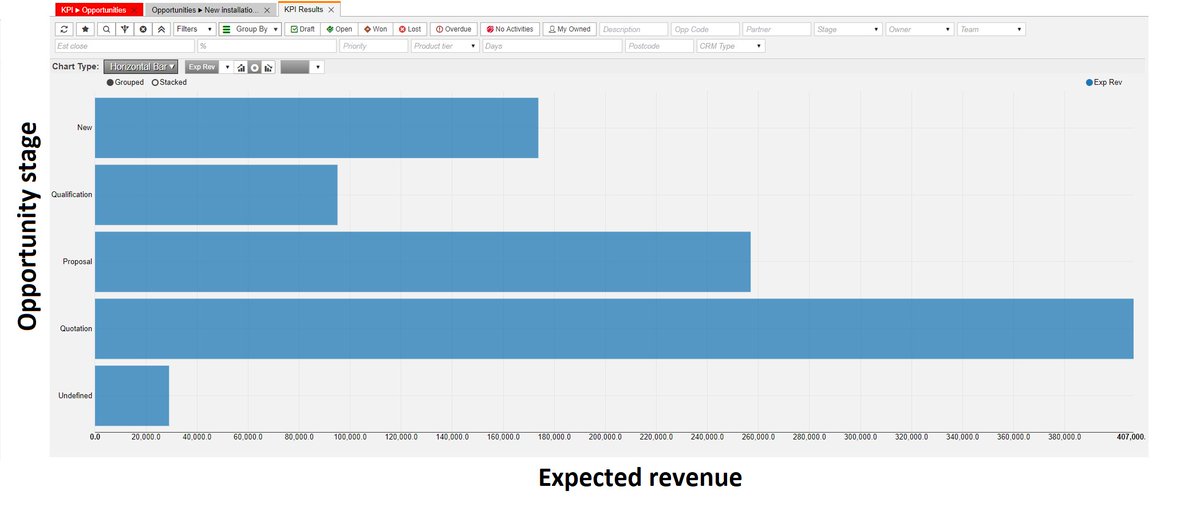Screen dimensions: 1200x526
Task: Open the Team dropdown
Action: (991, 29)
